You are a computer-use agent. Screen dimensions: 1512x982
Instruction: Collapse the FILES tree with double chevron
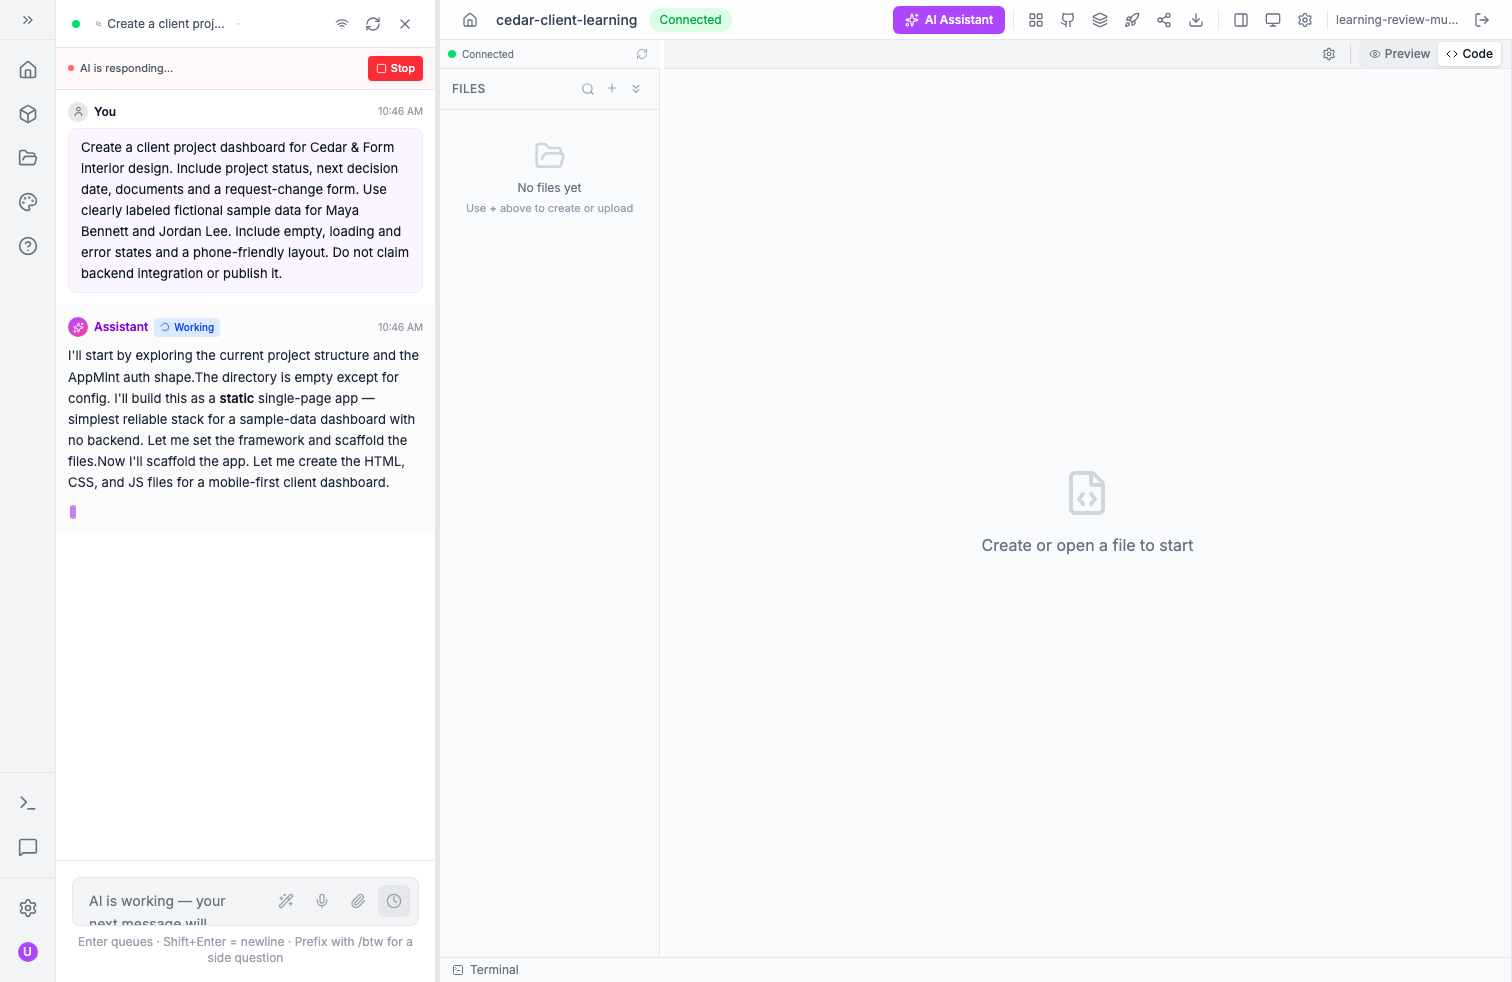click(636, 89)
